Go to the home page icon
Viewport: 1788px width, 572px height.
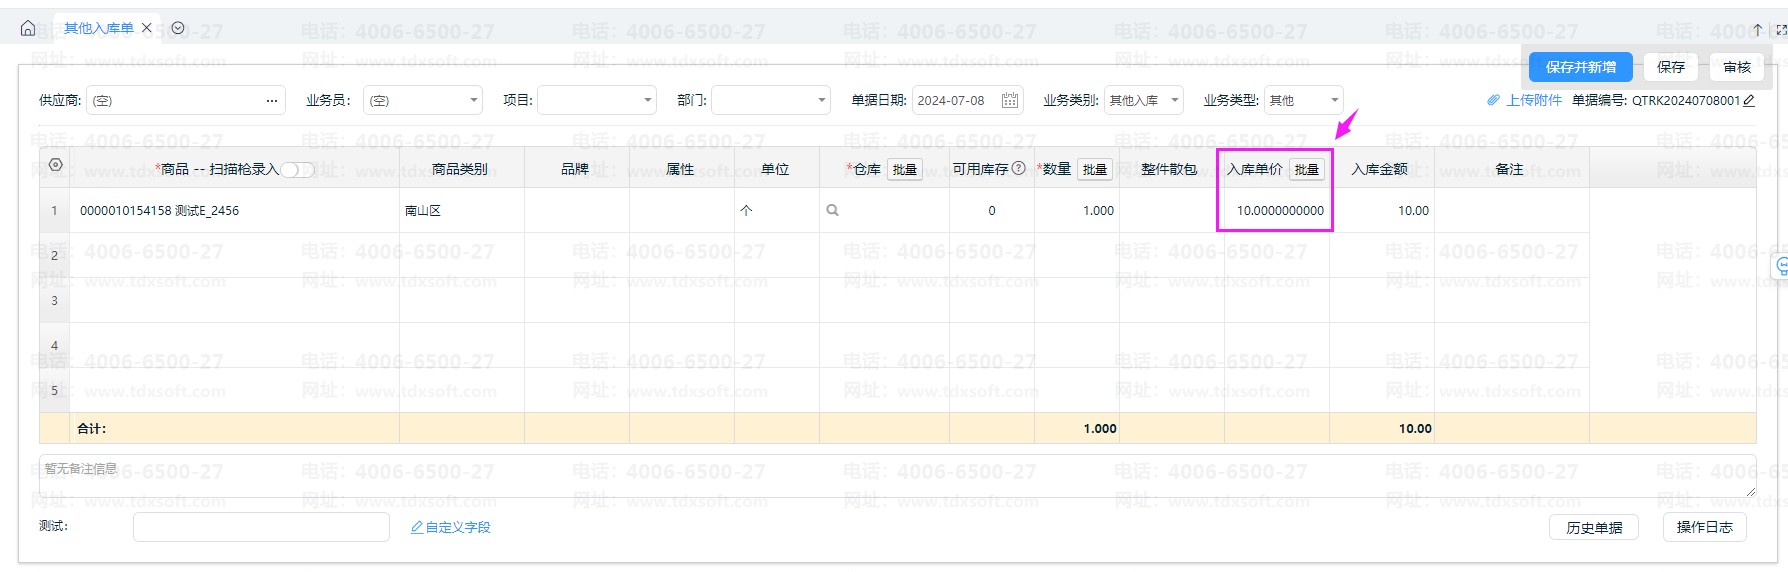click(28, 28)
